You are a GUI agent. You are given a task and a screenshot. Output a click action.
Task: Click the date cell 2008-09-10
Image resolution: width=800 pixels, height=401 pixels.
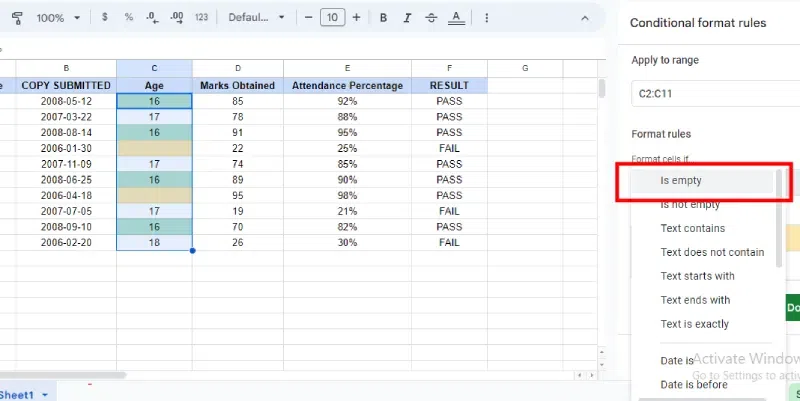(x=66, y=227)
